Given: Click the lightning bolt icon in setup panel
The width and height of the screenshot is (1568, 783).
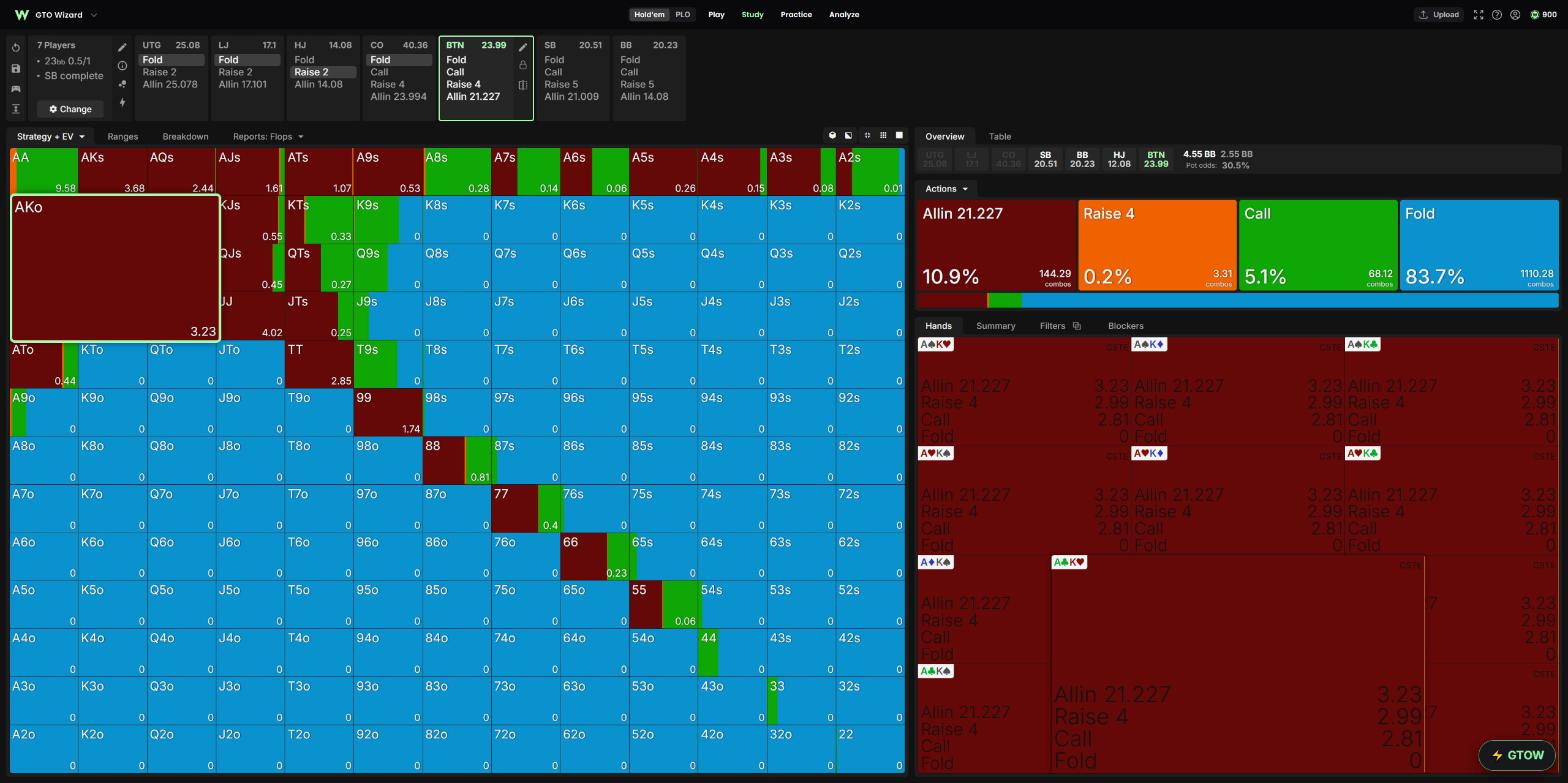Looking at the screenshot, I should 122,102.
